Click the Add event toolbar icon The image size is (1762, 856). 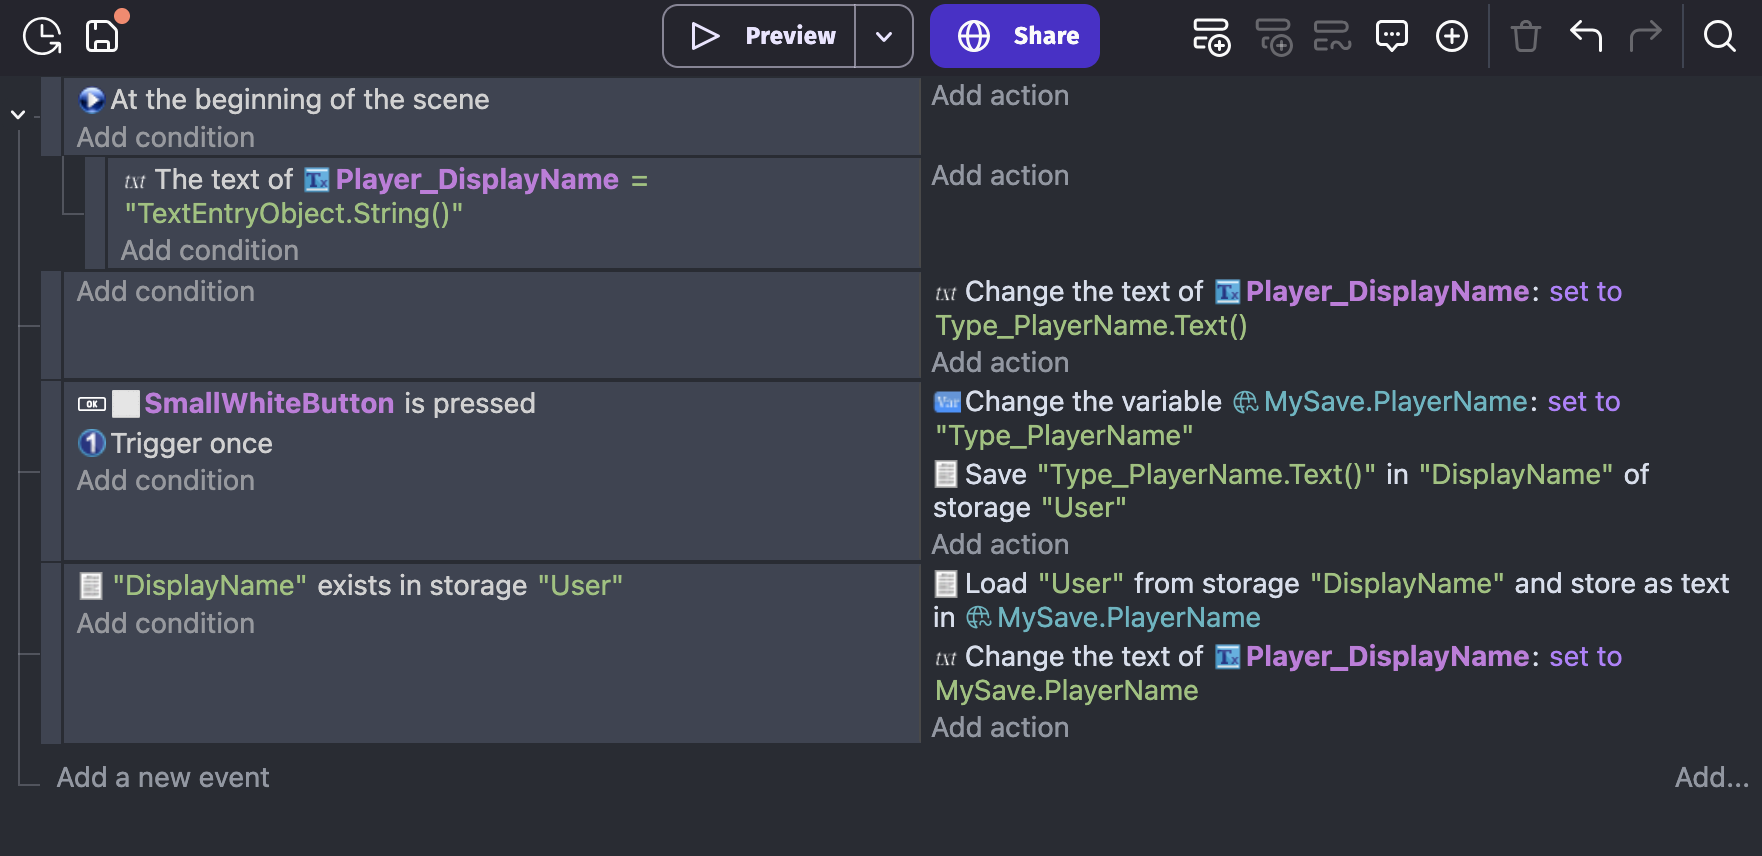click(x=1211, y=37)
